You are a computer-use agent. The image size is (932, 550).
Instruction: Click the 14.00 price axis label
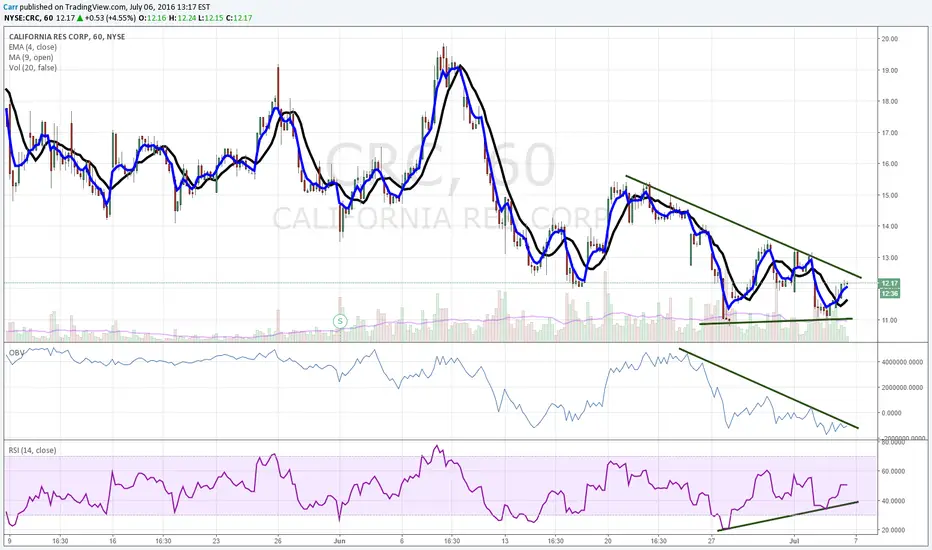point(890,227)
